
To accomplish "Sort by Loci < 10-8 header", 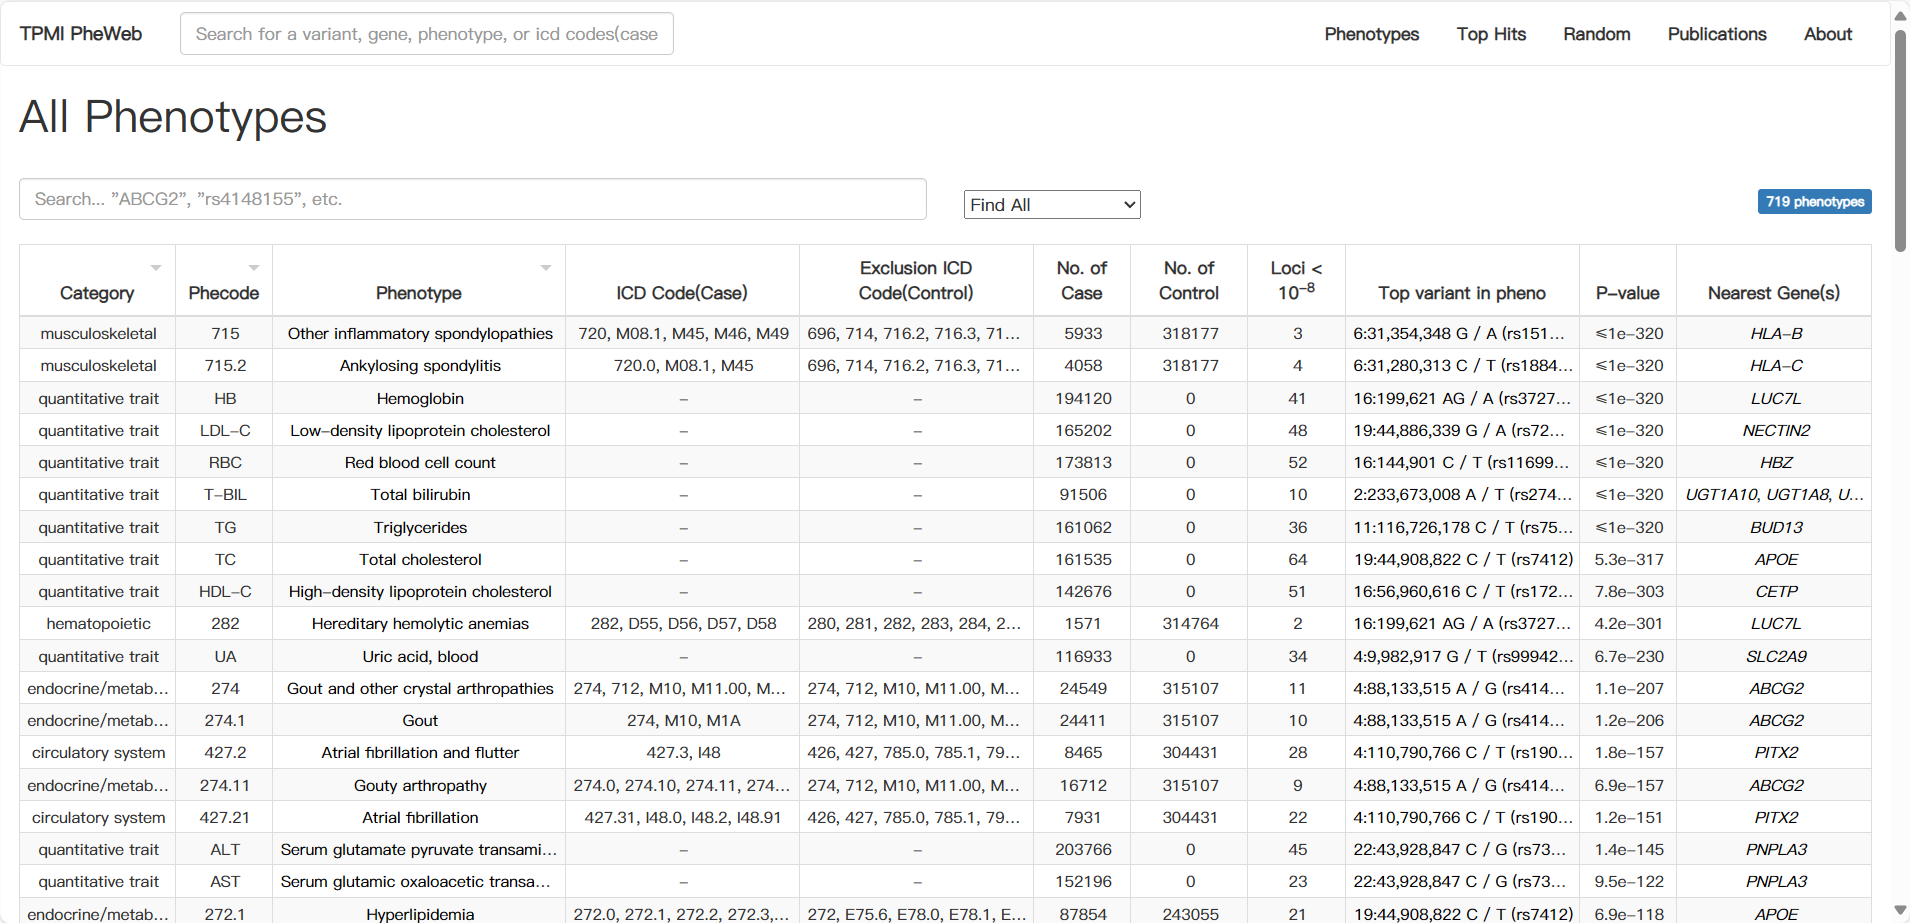I will coord(1296,281).
